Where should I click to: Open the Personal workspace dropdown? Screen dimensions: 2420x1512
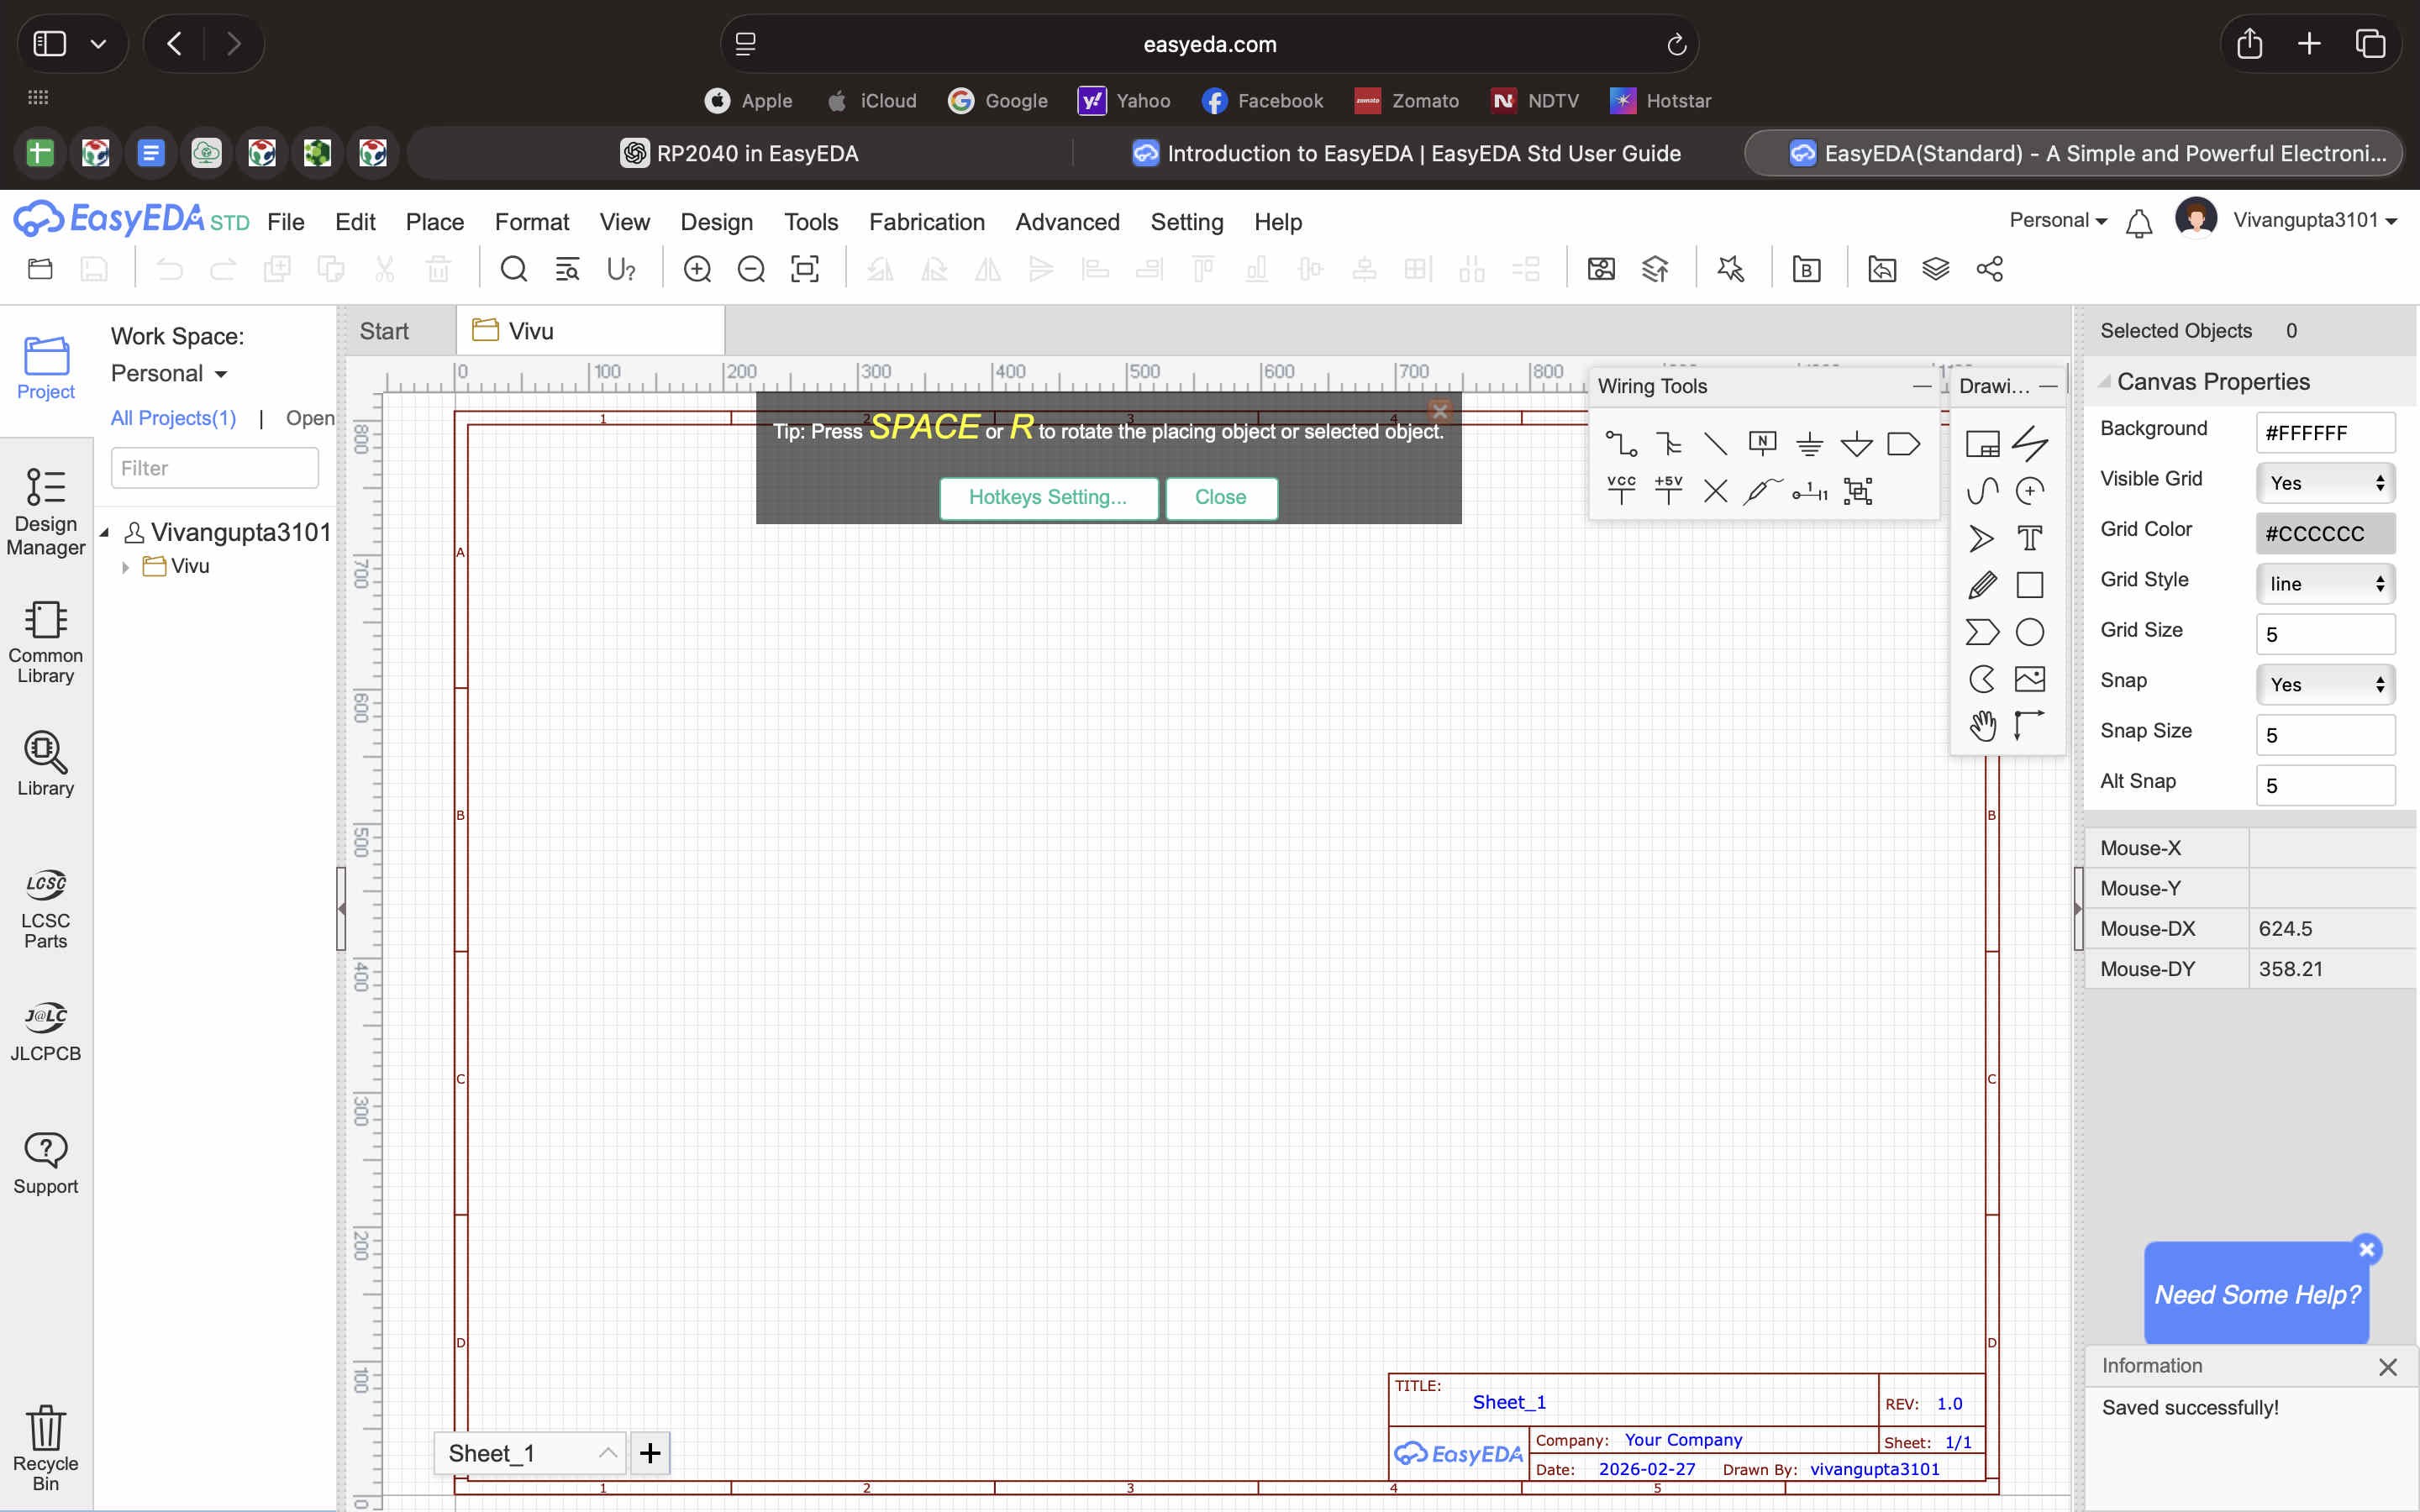(170, 374)
